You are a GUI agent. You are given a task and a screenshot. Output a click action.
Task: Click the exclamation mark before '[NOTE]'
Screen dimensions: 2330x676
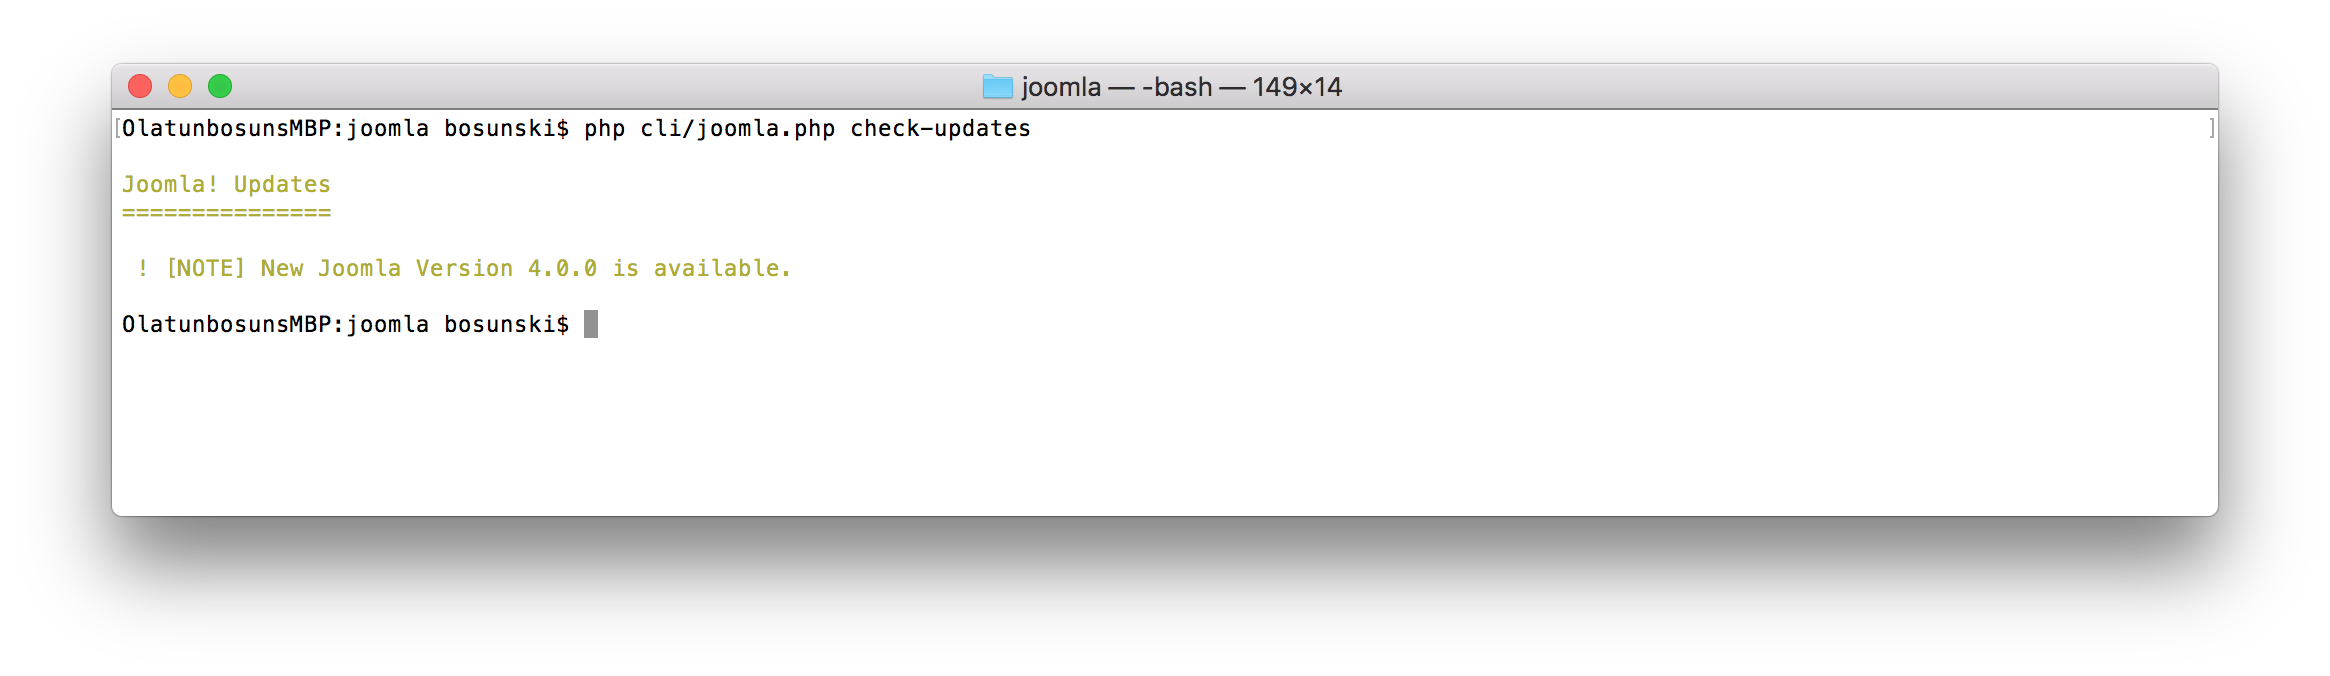click(143, 268)
